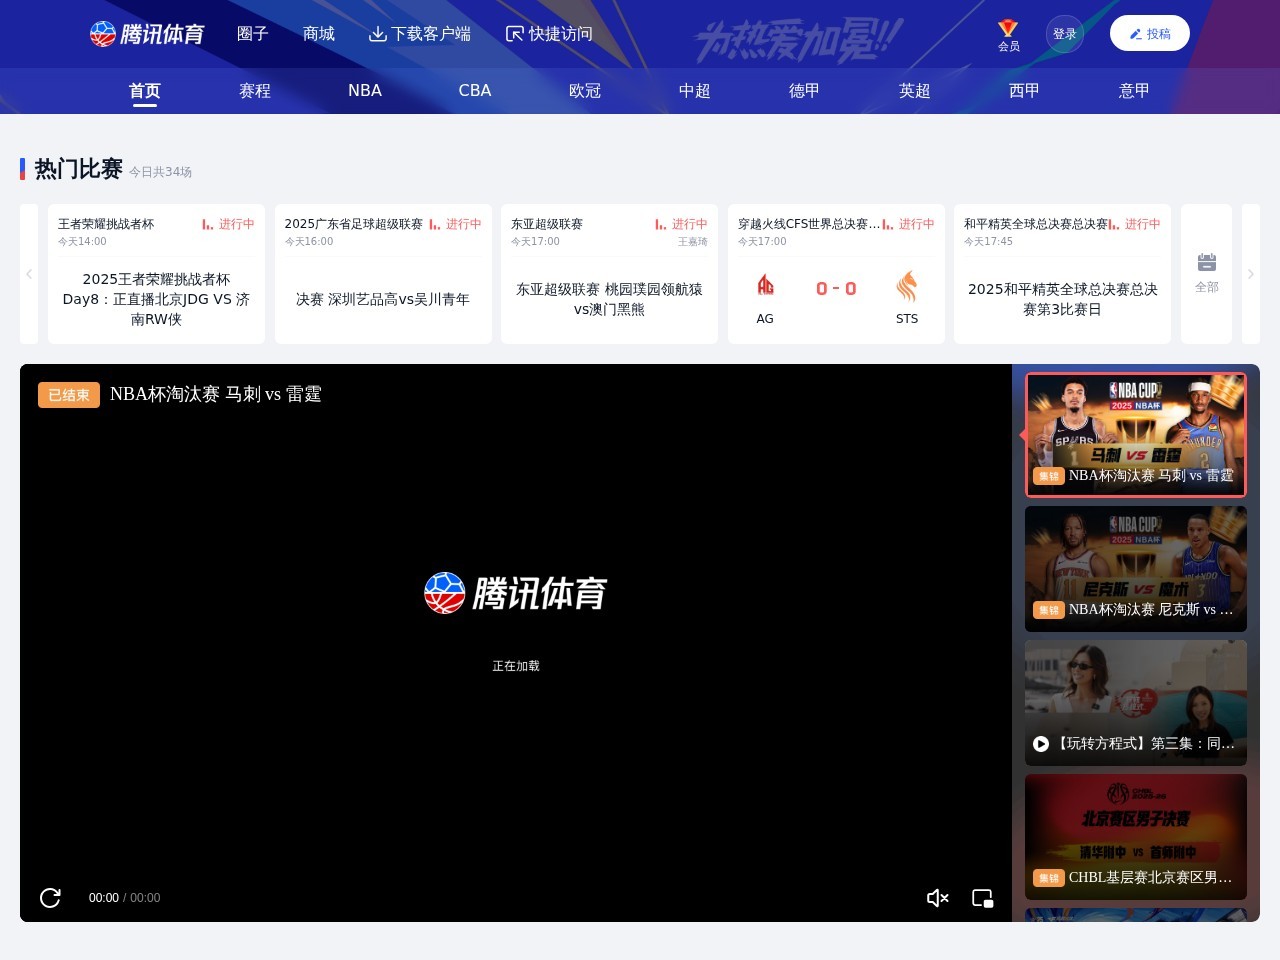Click the 下载客户端 download icon
The height and width of the screenshot is (960, 1280).
(x=378, y=33)
